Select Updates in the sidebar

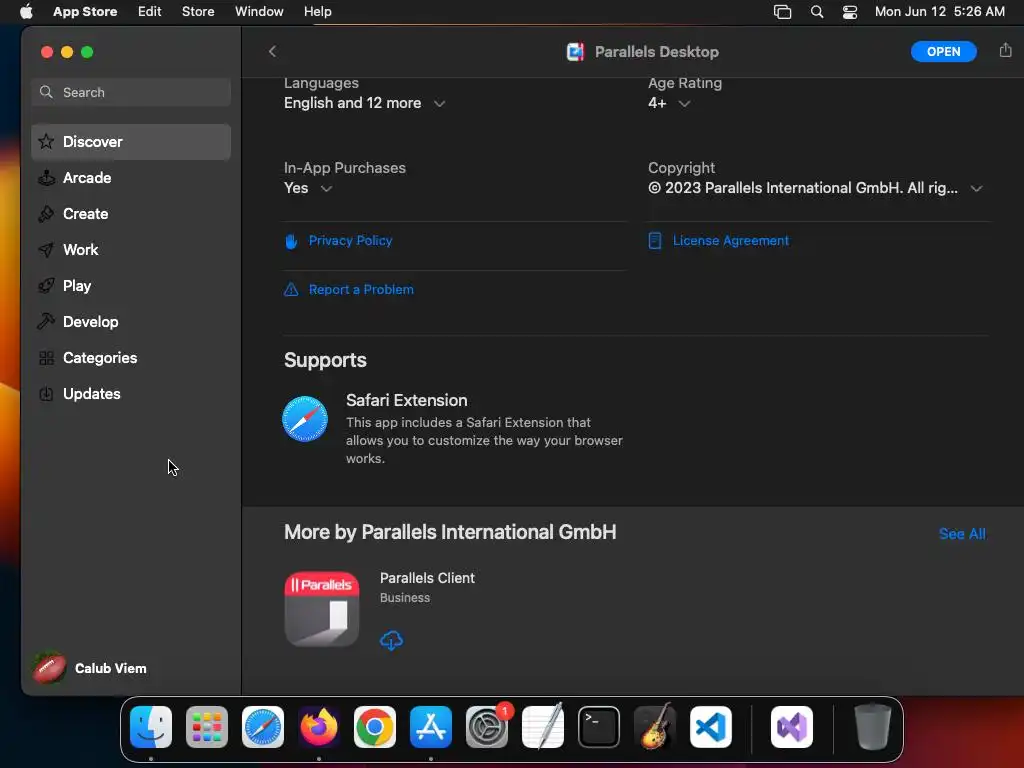click(x=131, y=394)
